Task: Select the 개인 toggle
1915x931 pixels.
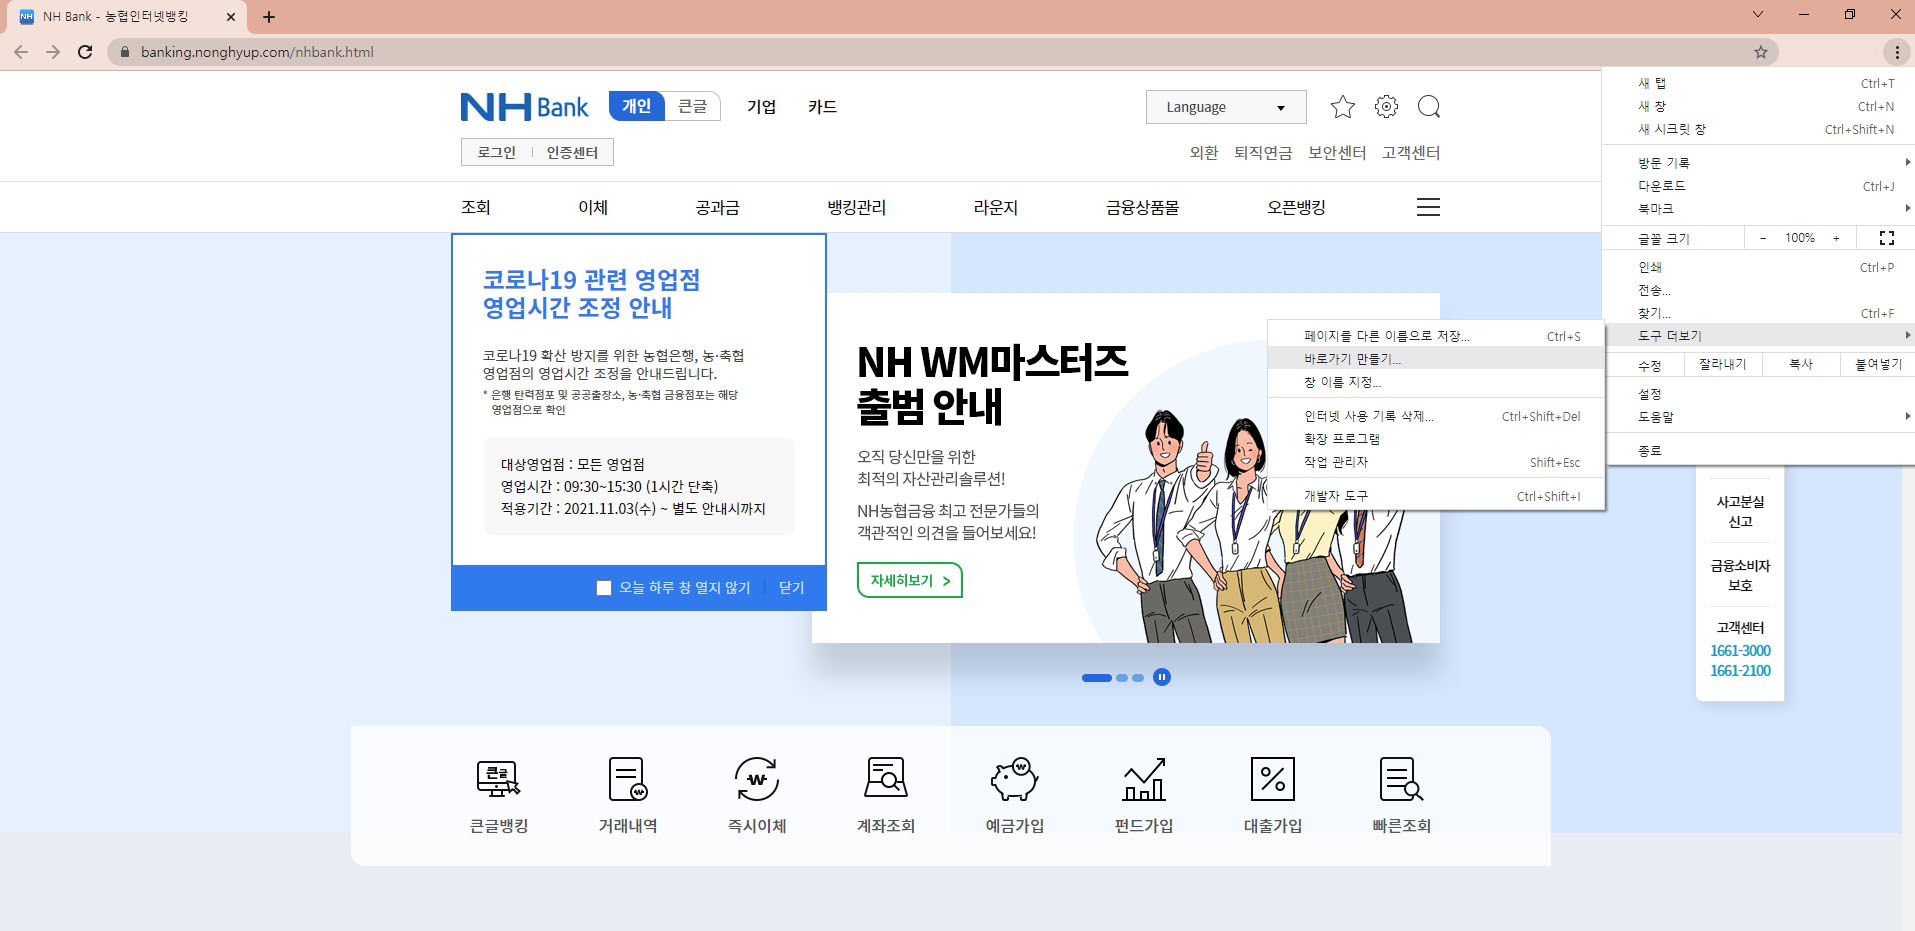Action: click(x=637, y=106)
